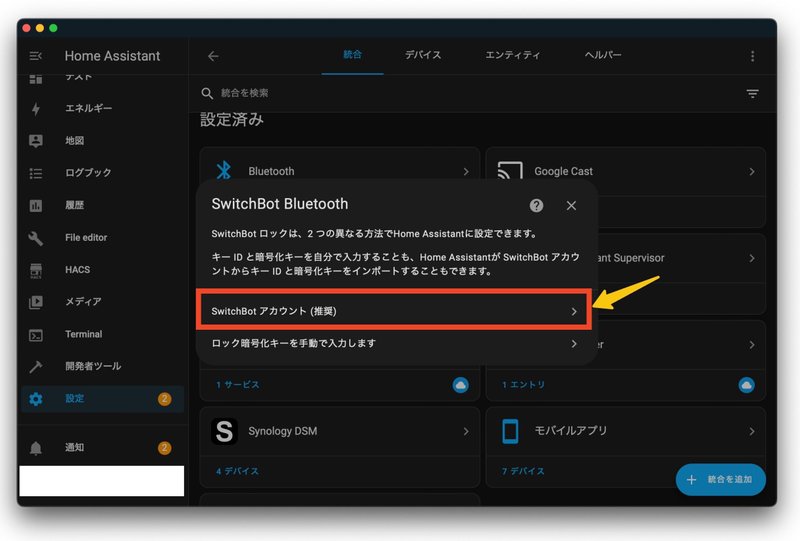The width and height of the screenshot is (800, 541).
Task: Open the Terminal console icon
Action: (36, 335)
